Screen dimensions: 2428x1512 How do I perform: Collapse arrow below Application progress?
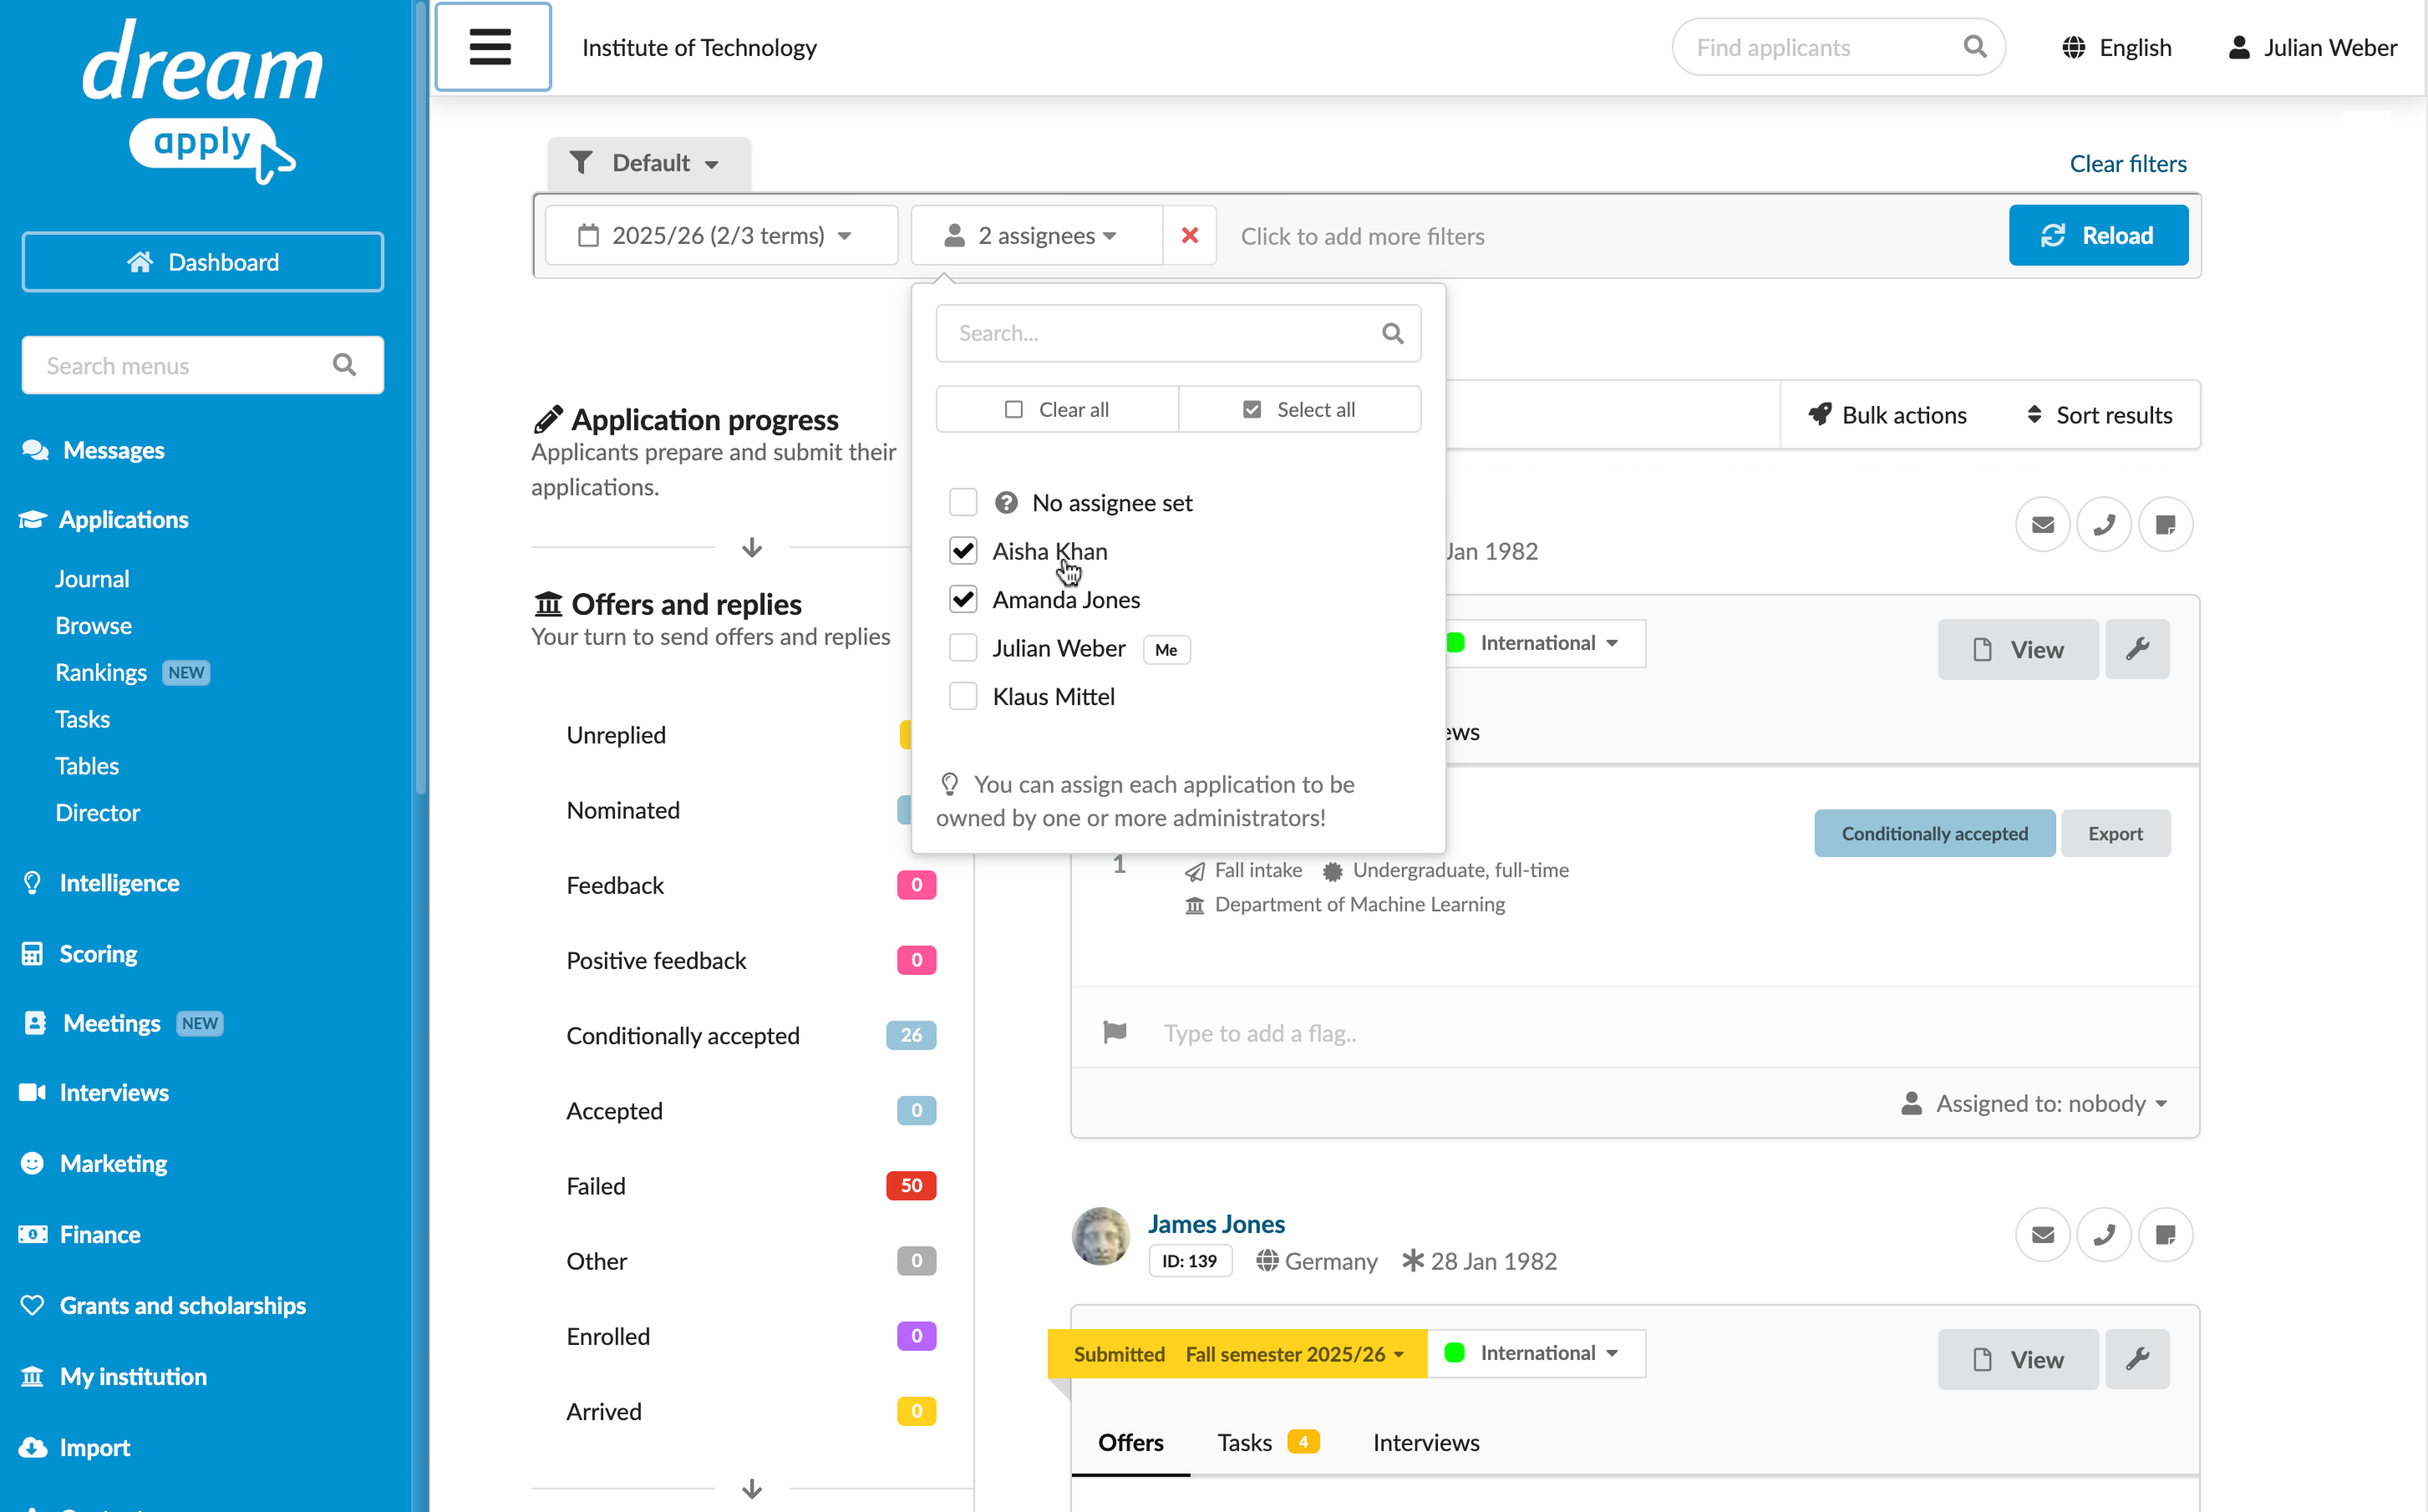pos(752,547)
